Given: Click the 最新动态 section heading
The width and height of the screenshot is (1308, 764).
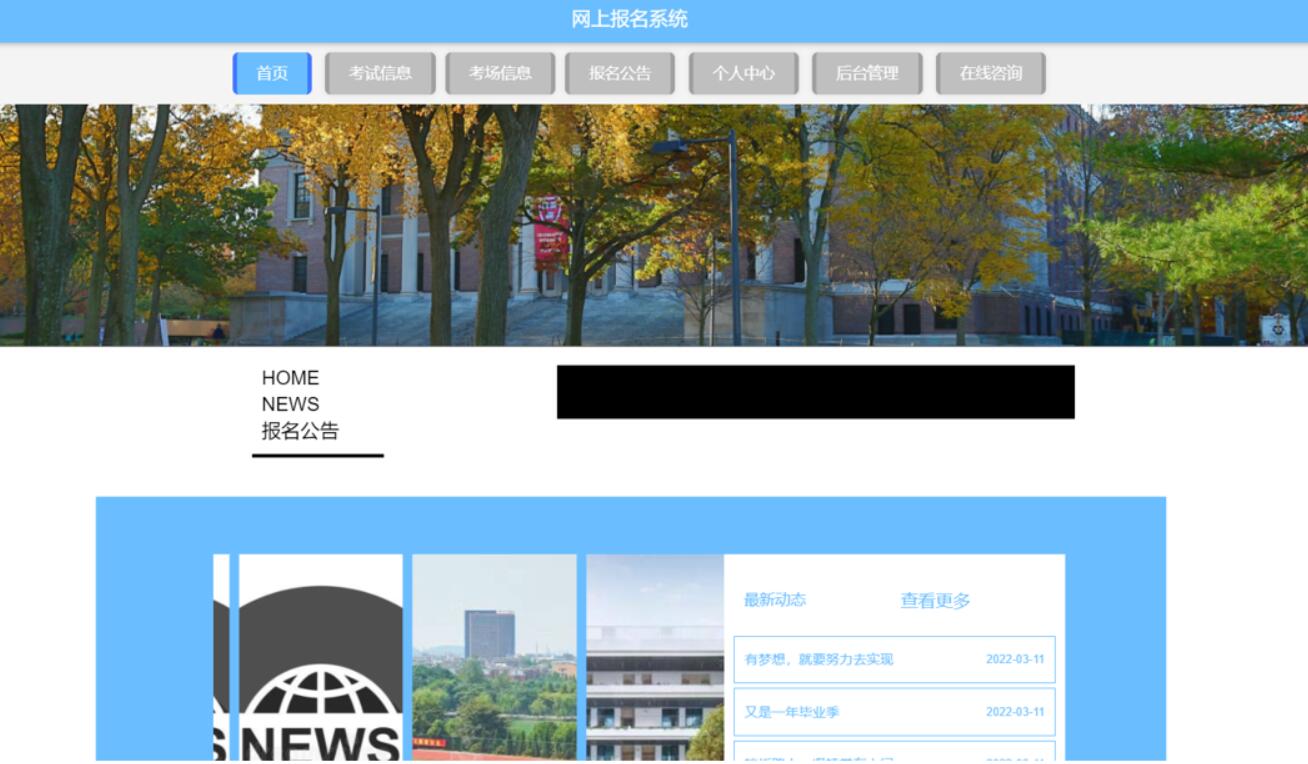Looking at the screenshot, I should click(x=773, y=601).
